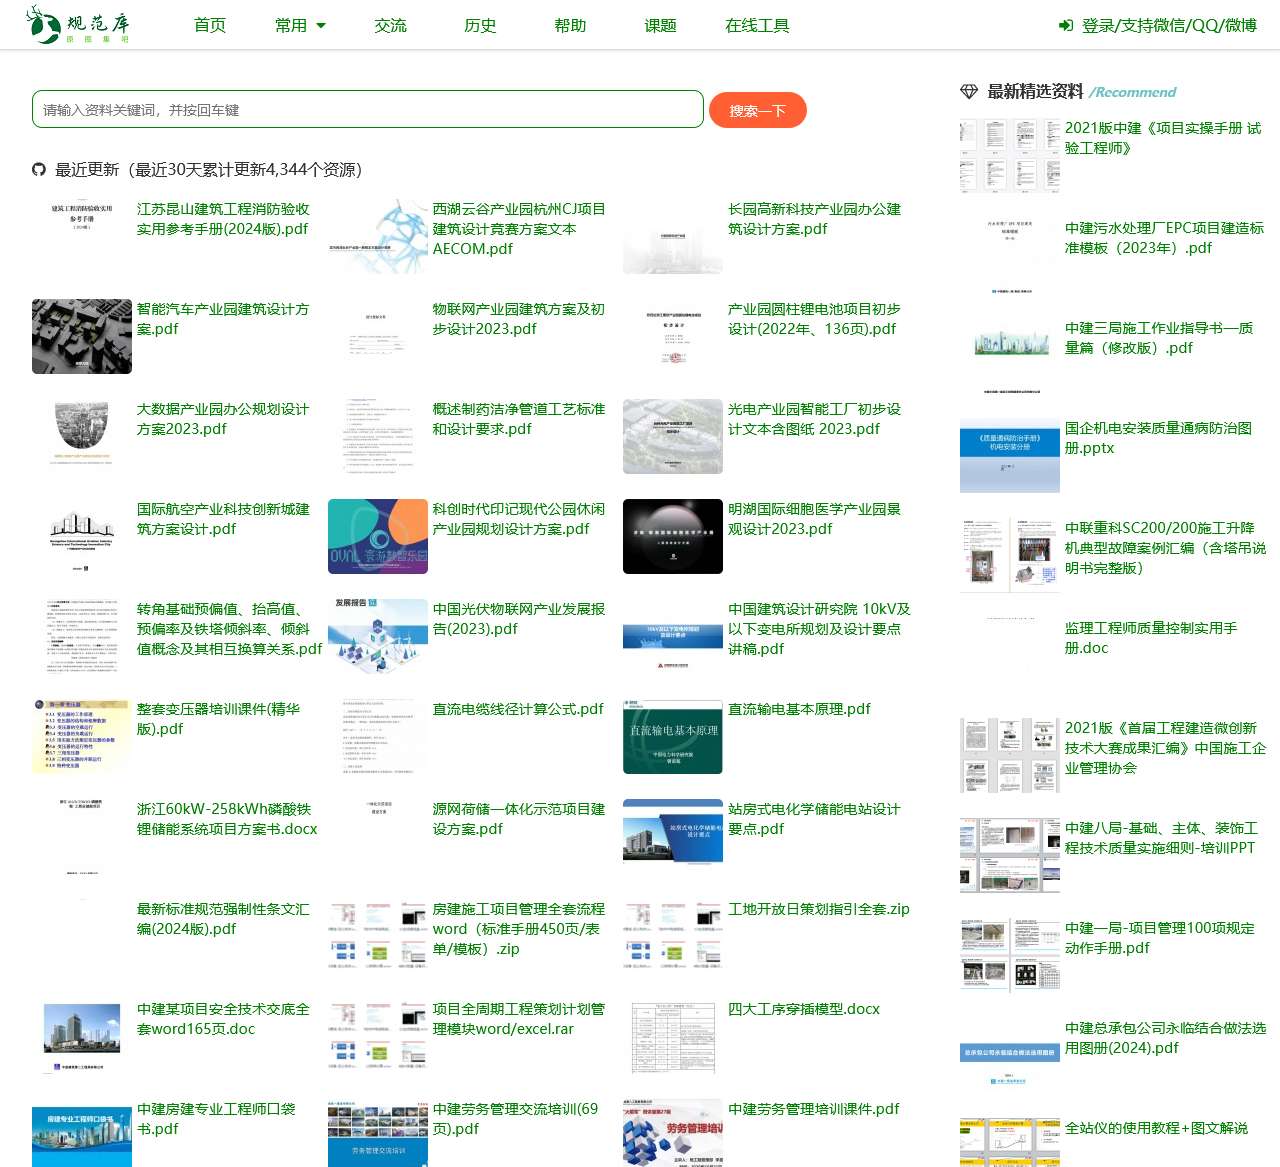The image size is (1280, 1167).
Task: Expand the 常用 dropdown menu
Action: [300, 26]
